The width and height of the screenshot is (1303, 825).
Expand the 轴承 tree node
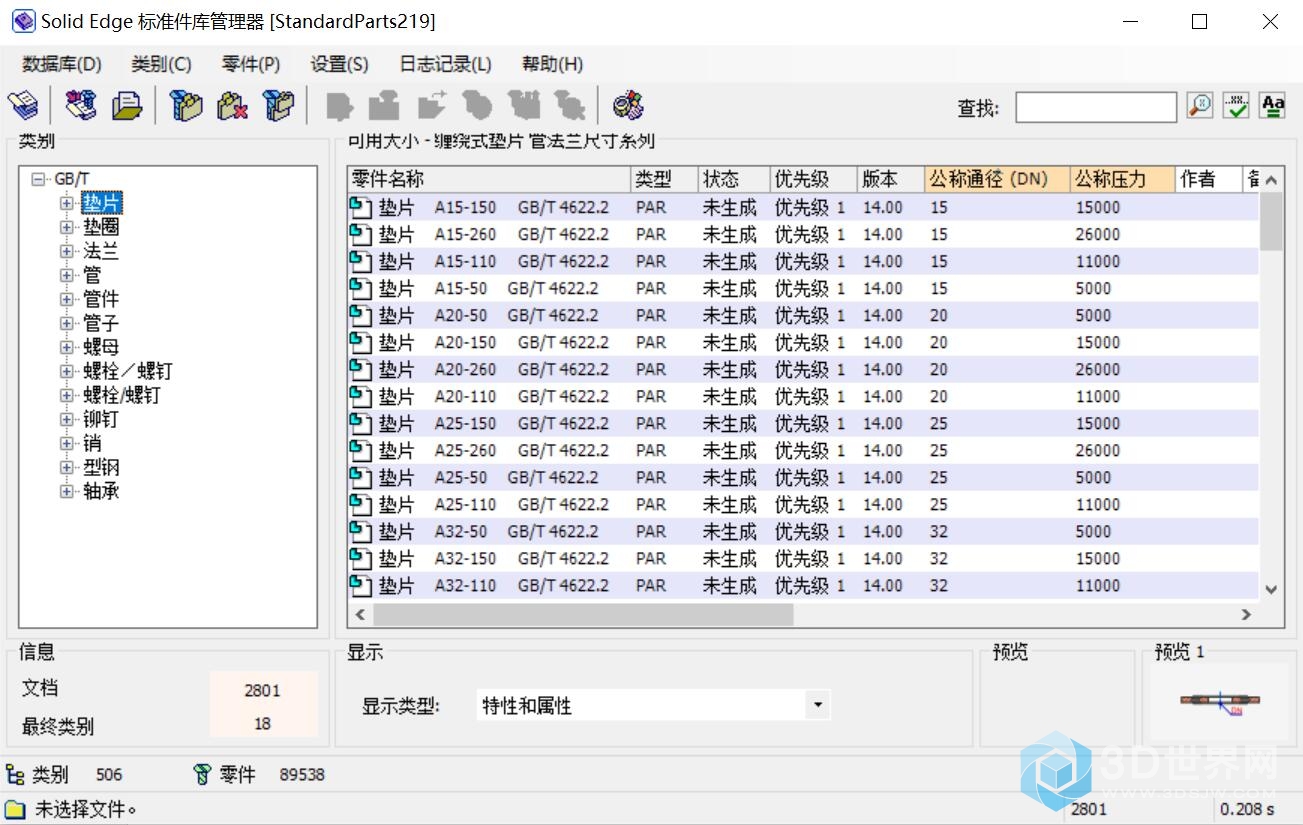point(67,491)
